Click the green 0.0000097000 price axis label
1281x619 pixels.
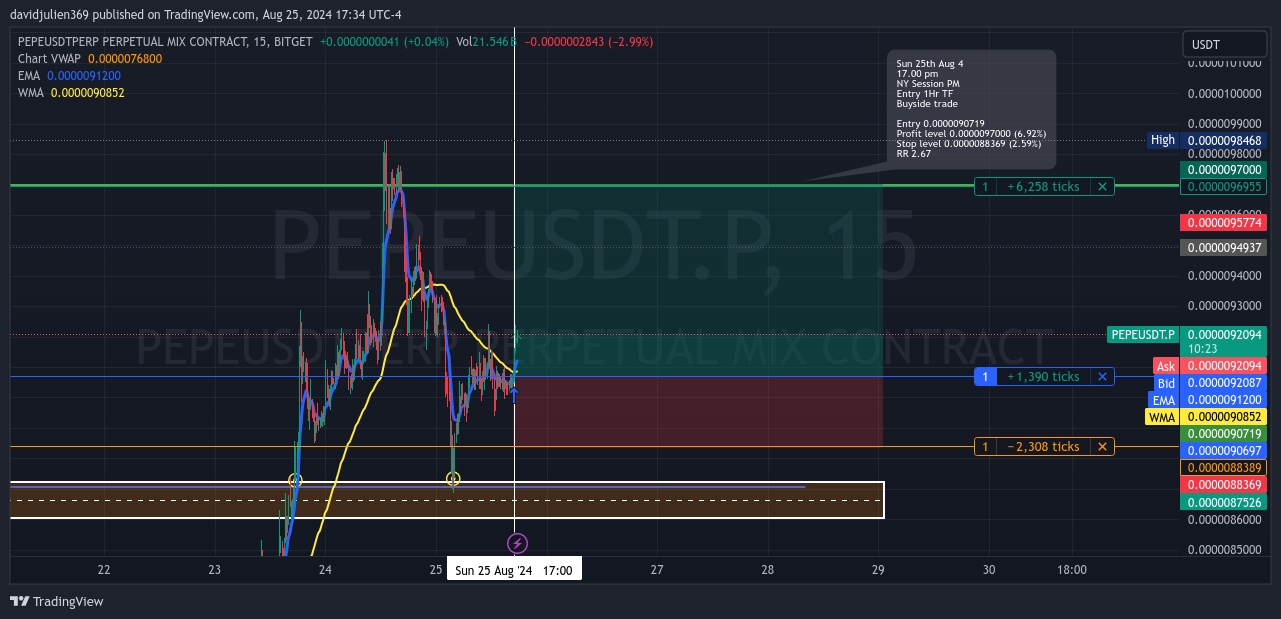pos(1225,170)
